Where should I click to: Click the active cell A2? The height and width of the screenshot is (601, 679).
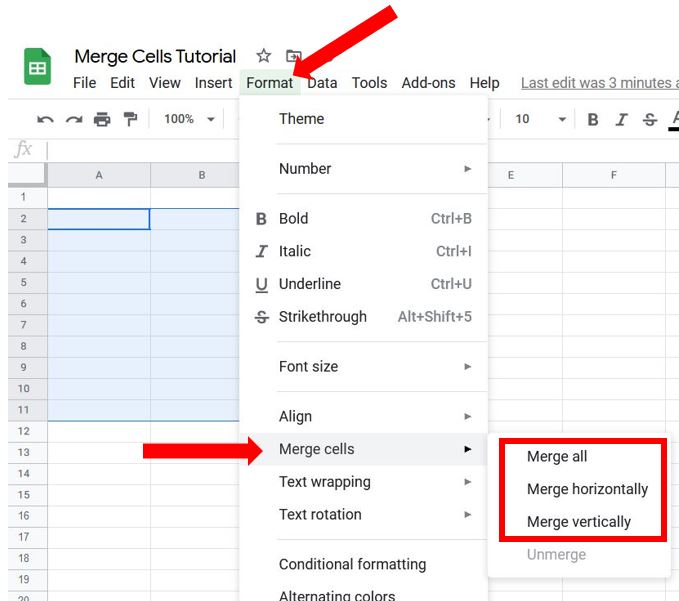click(99, 219)
